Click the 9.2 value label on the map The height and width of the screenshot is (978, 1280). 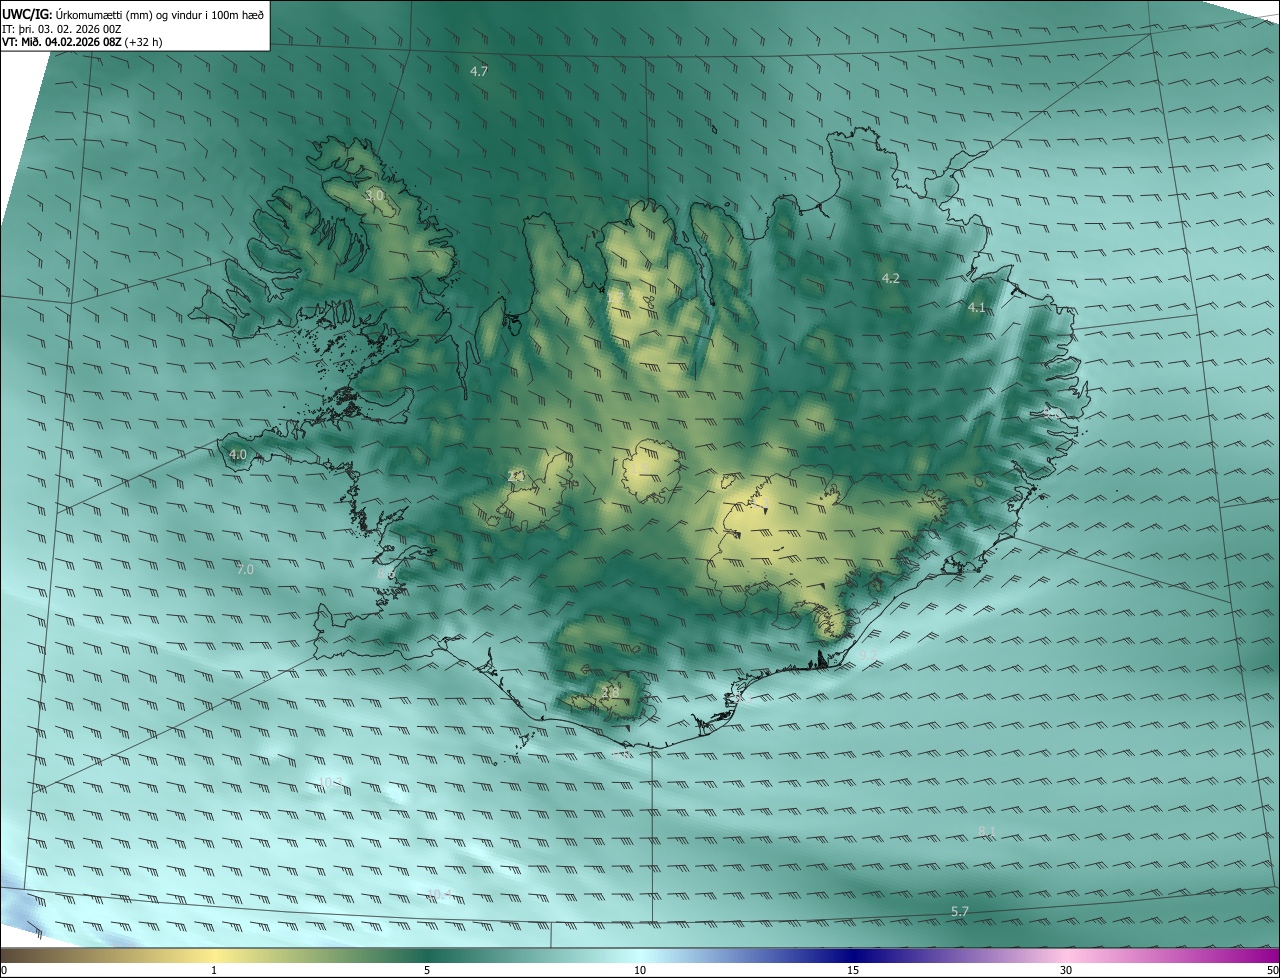(x=868, y=655)
